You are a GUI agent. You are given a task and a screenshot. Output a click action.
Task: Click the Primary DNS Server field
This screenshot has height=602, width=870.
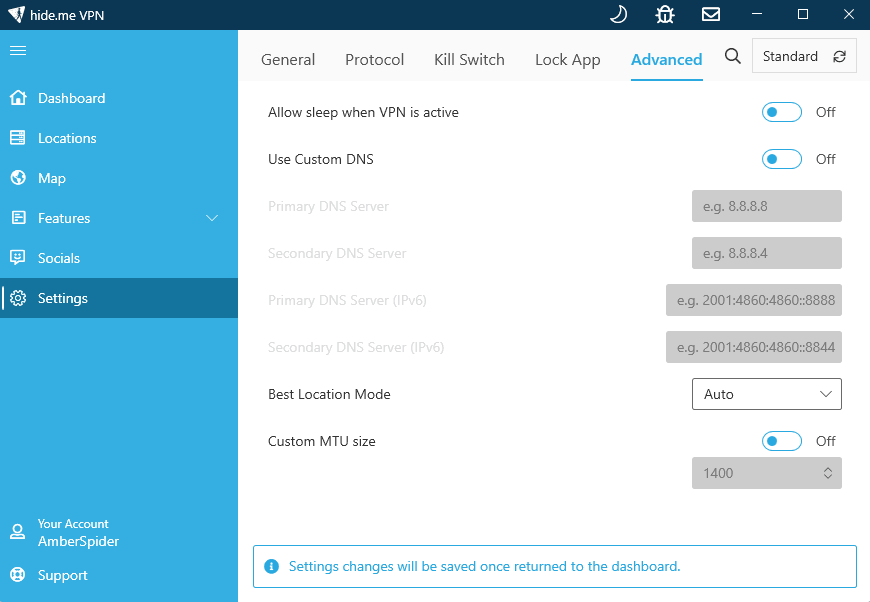tap(766, 206)
